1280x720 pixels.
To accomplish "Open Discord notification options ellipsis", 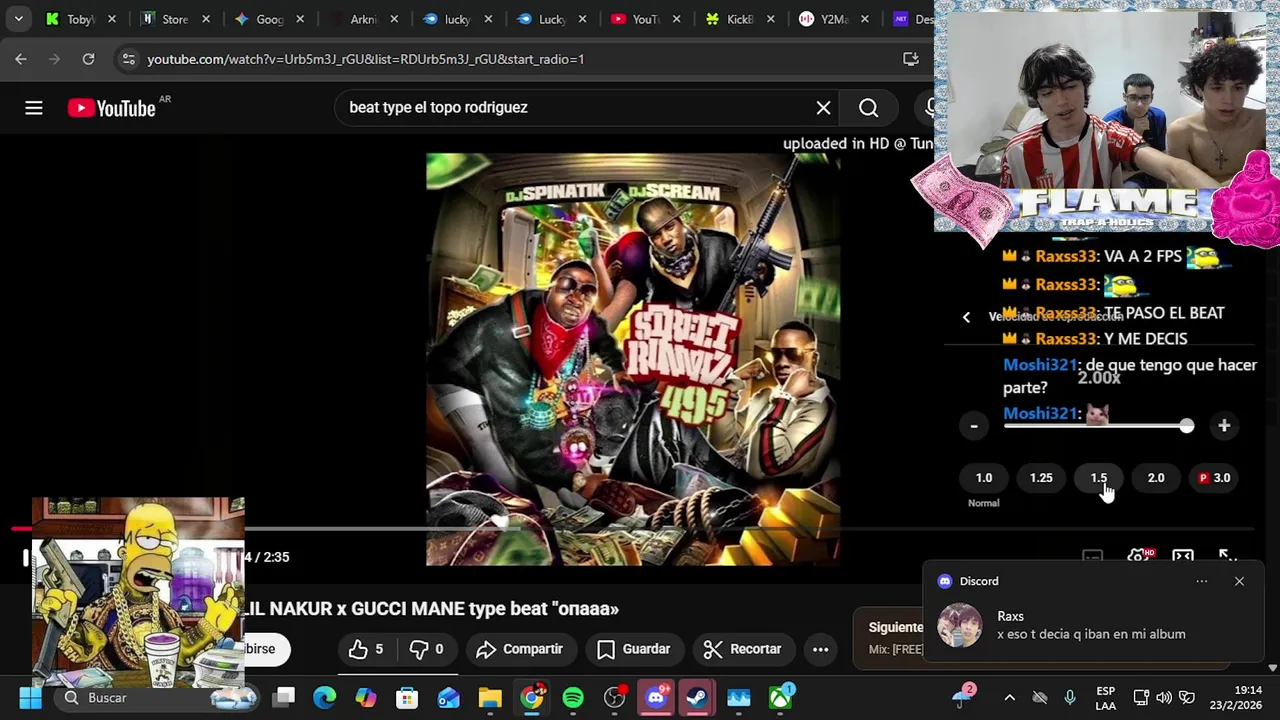I will 1202,581.
